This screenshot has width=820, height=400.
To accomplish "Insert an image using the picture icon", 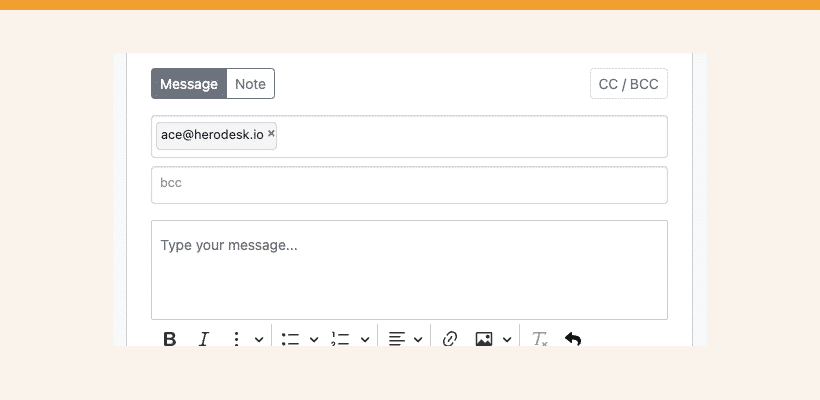I will 484,339.
